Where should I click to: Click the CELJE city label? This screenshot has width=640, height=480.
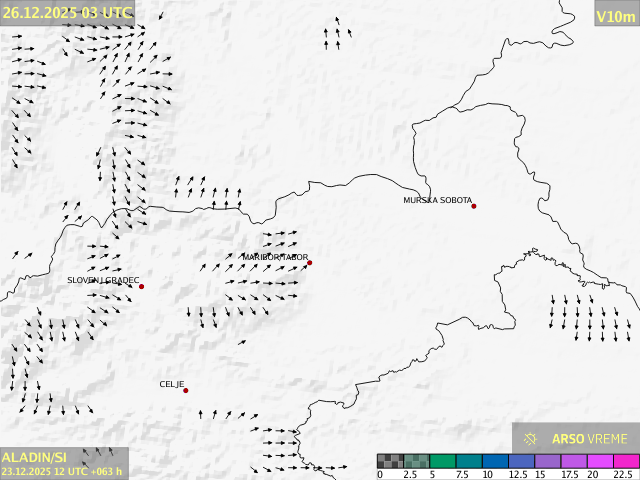[172, 384]
